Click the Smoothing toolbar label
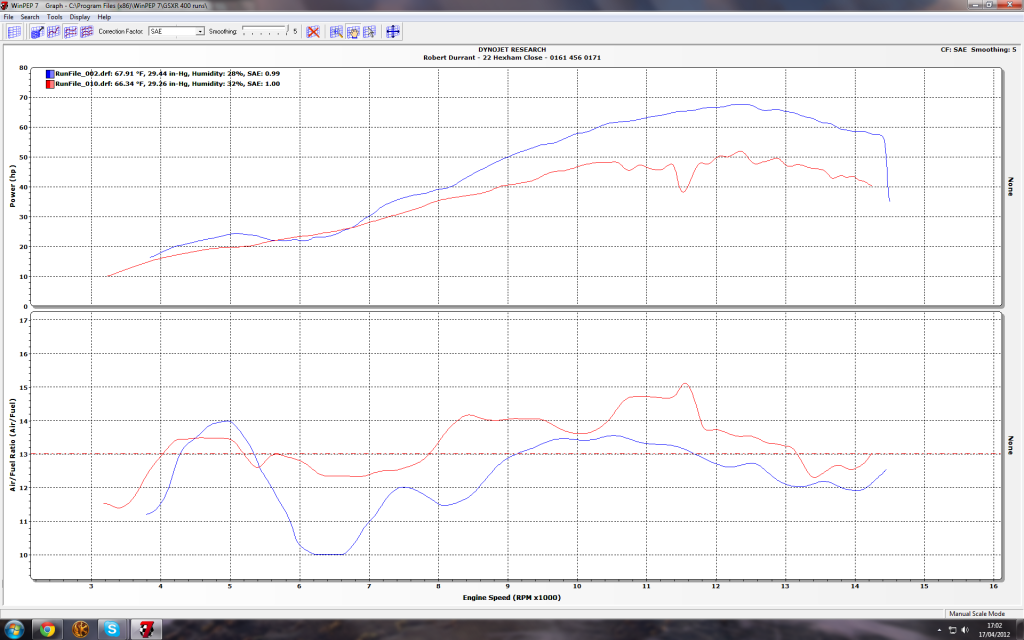The height and width of the screenshot is (640, 1024). tap(223, 31)
